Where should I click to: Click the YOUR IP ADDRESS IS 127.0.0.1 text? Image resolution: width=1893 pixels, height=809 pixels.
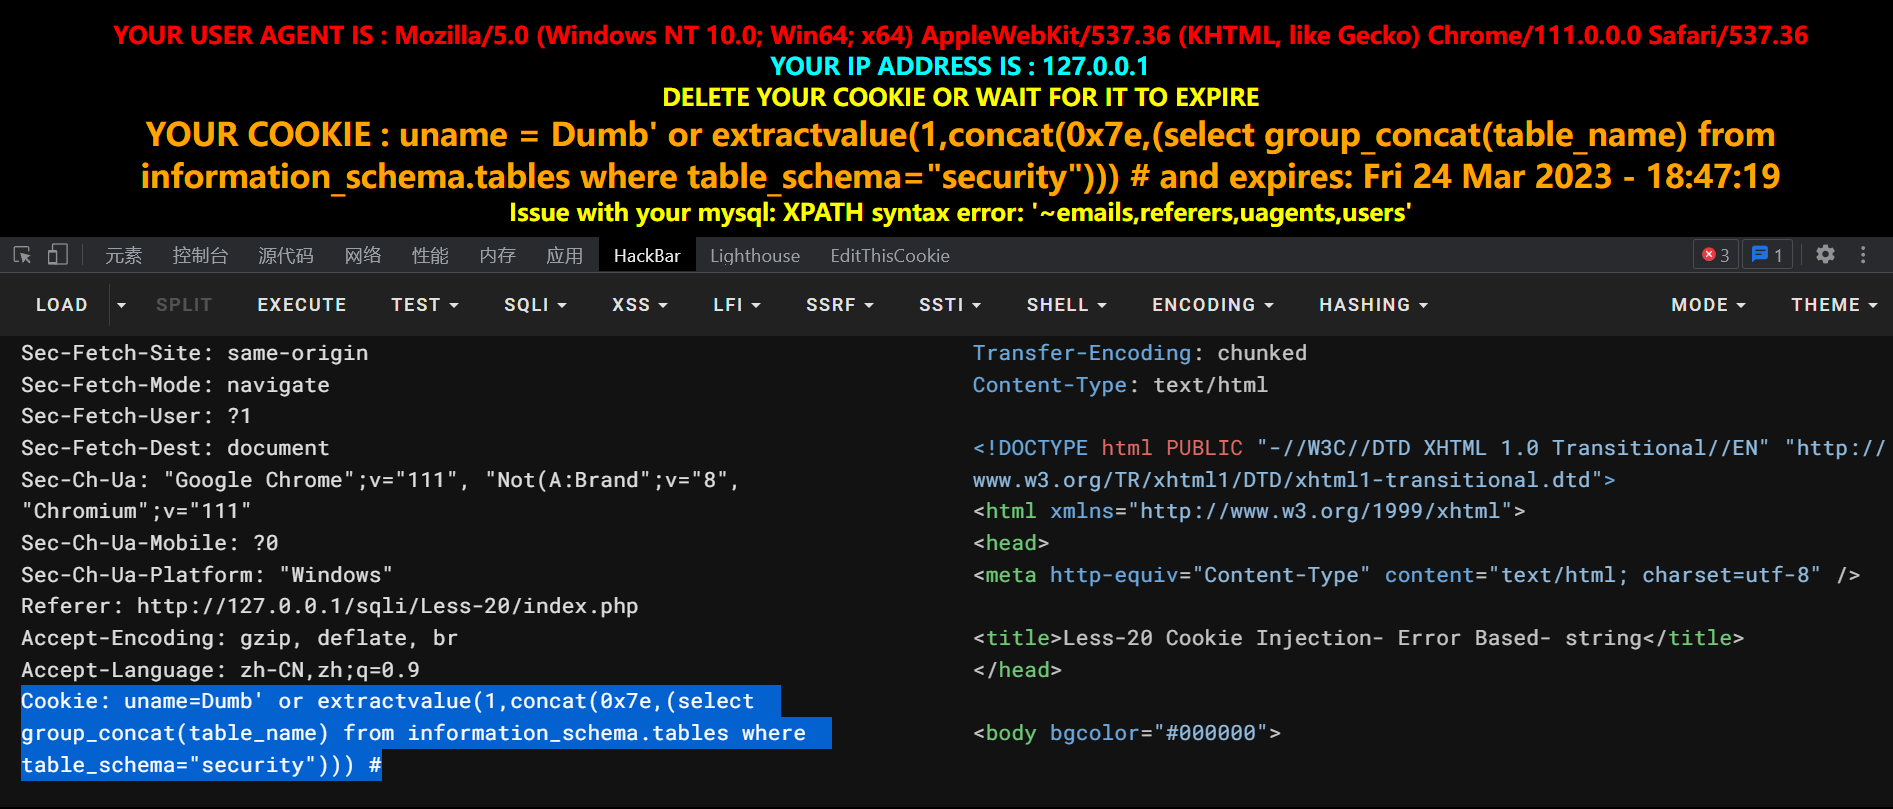[959, 66]
